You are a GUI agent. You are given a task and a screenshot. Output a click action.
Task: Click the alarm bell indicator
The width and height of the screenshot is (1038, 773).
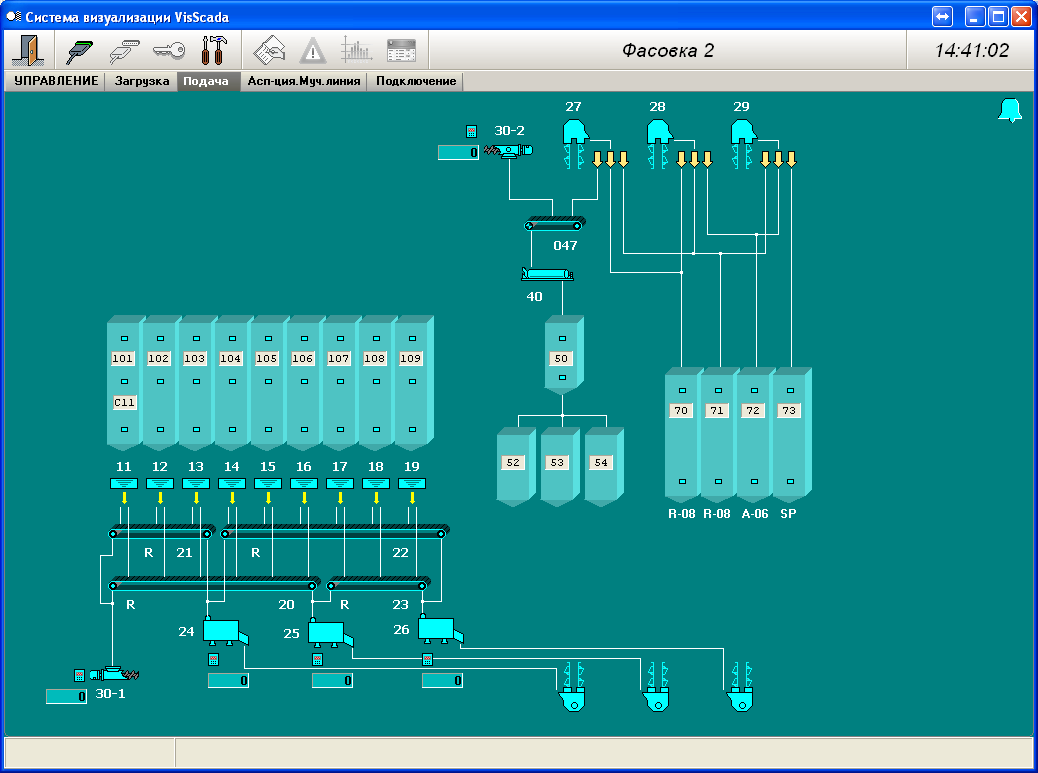click(1010, 111)
